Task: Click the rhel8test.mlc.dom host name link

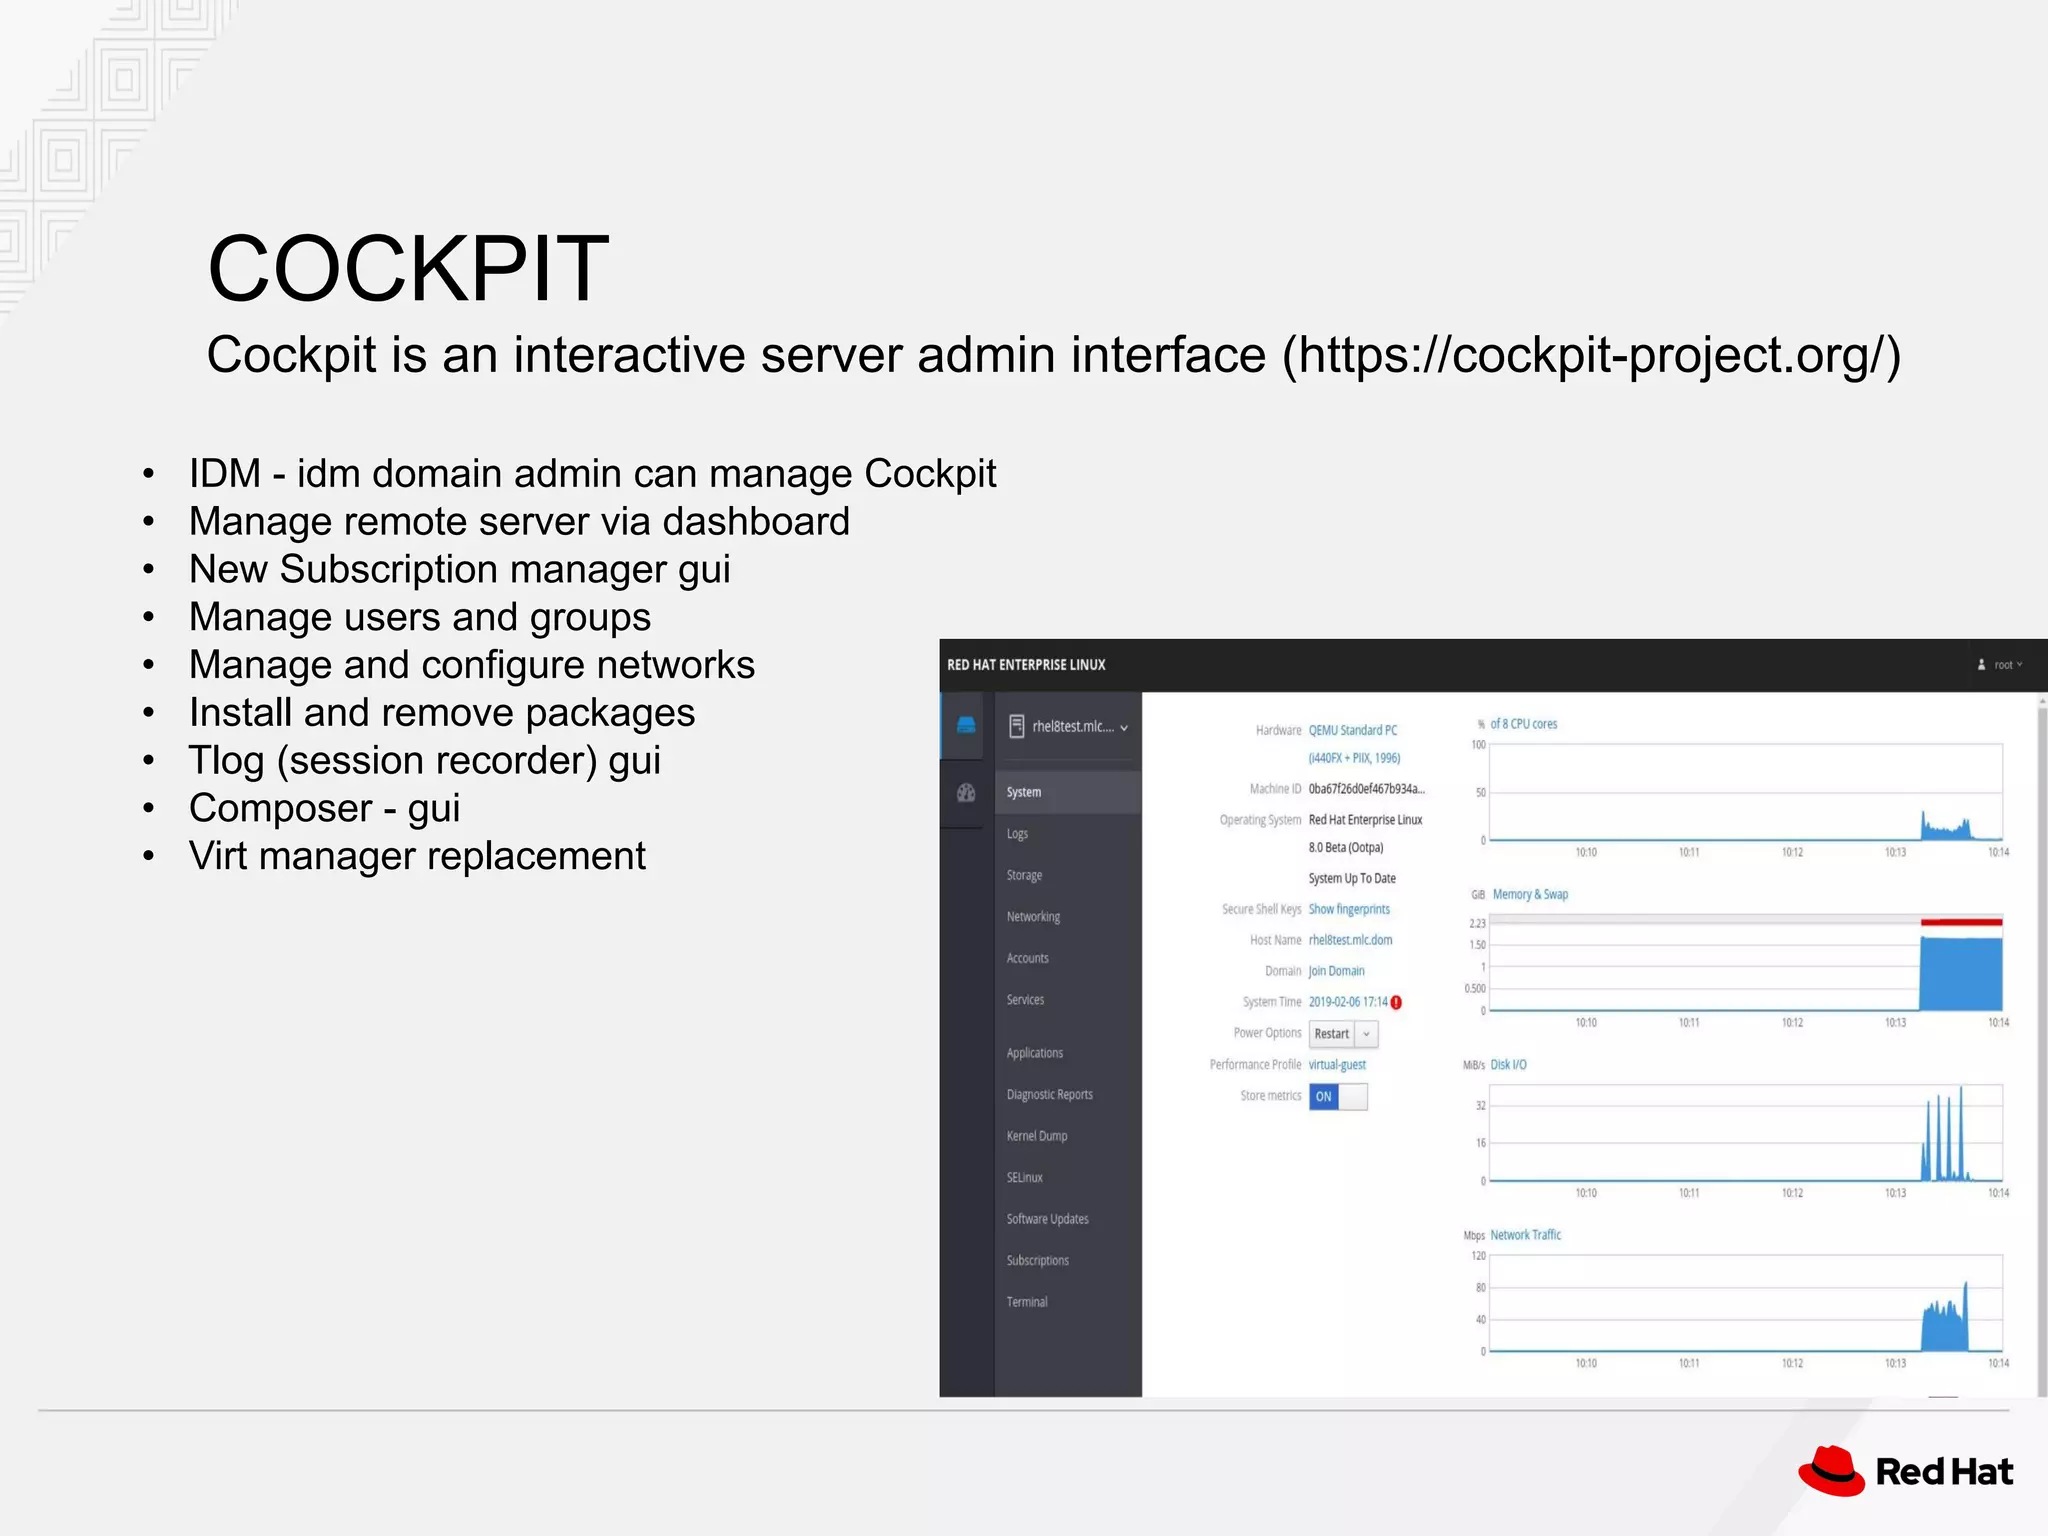Action: click(x=1350, y=940)
